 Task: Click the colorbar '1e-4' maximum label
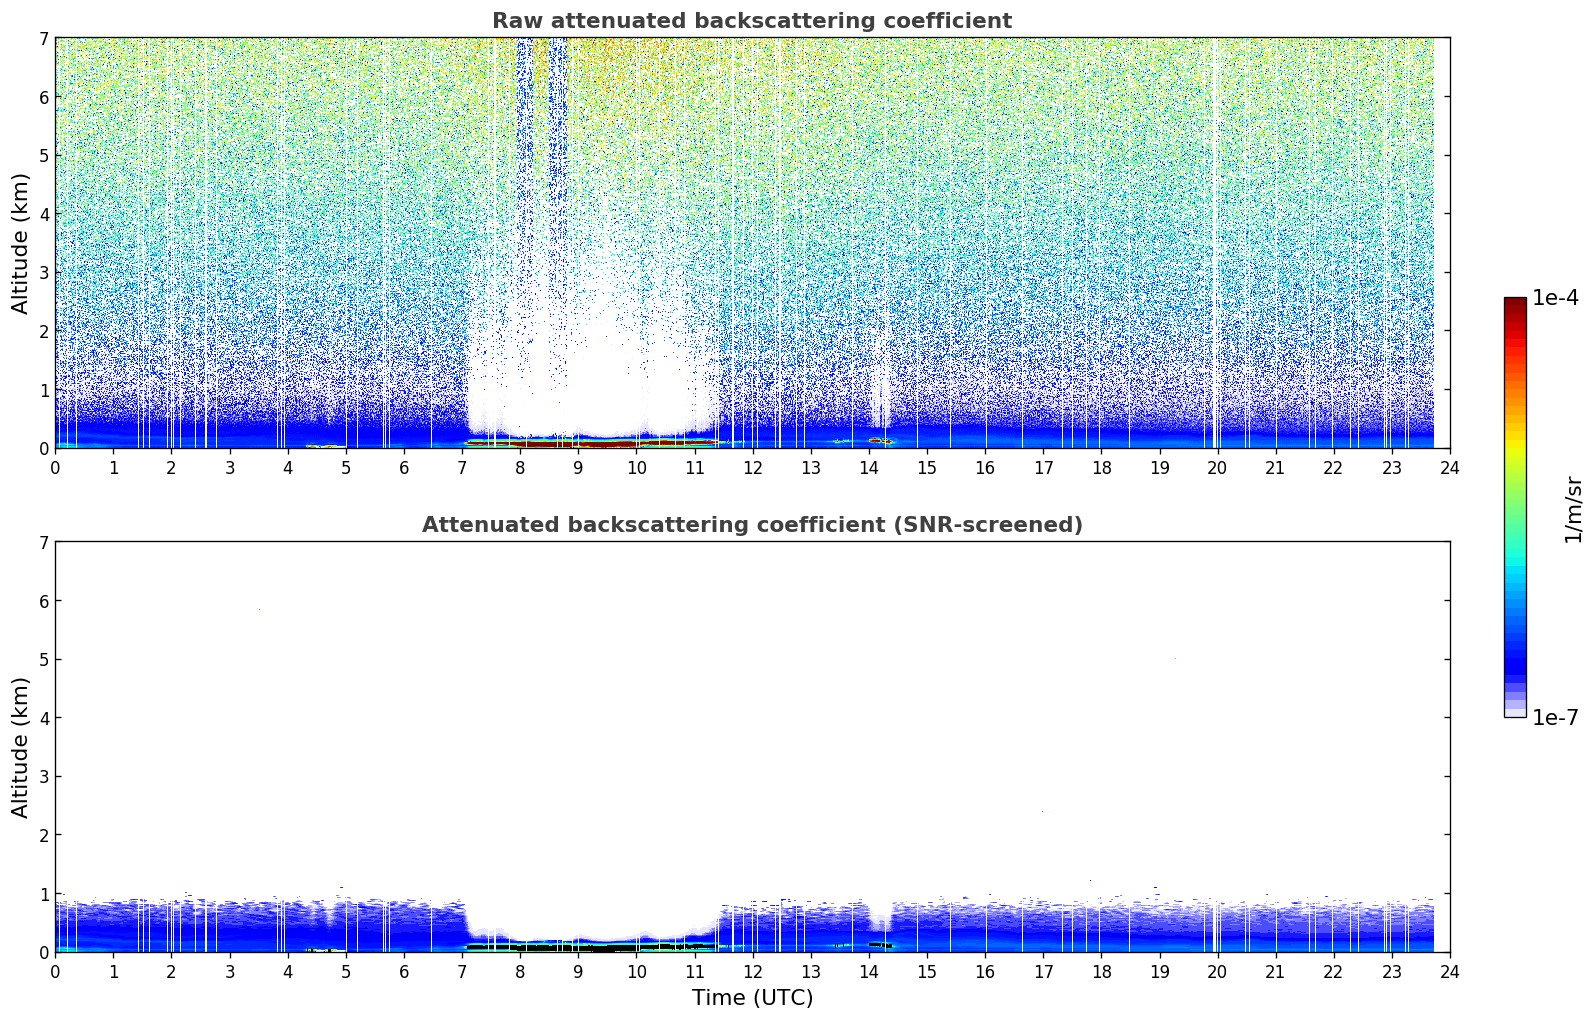(1555, 298)
